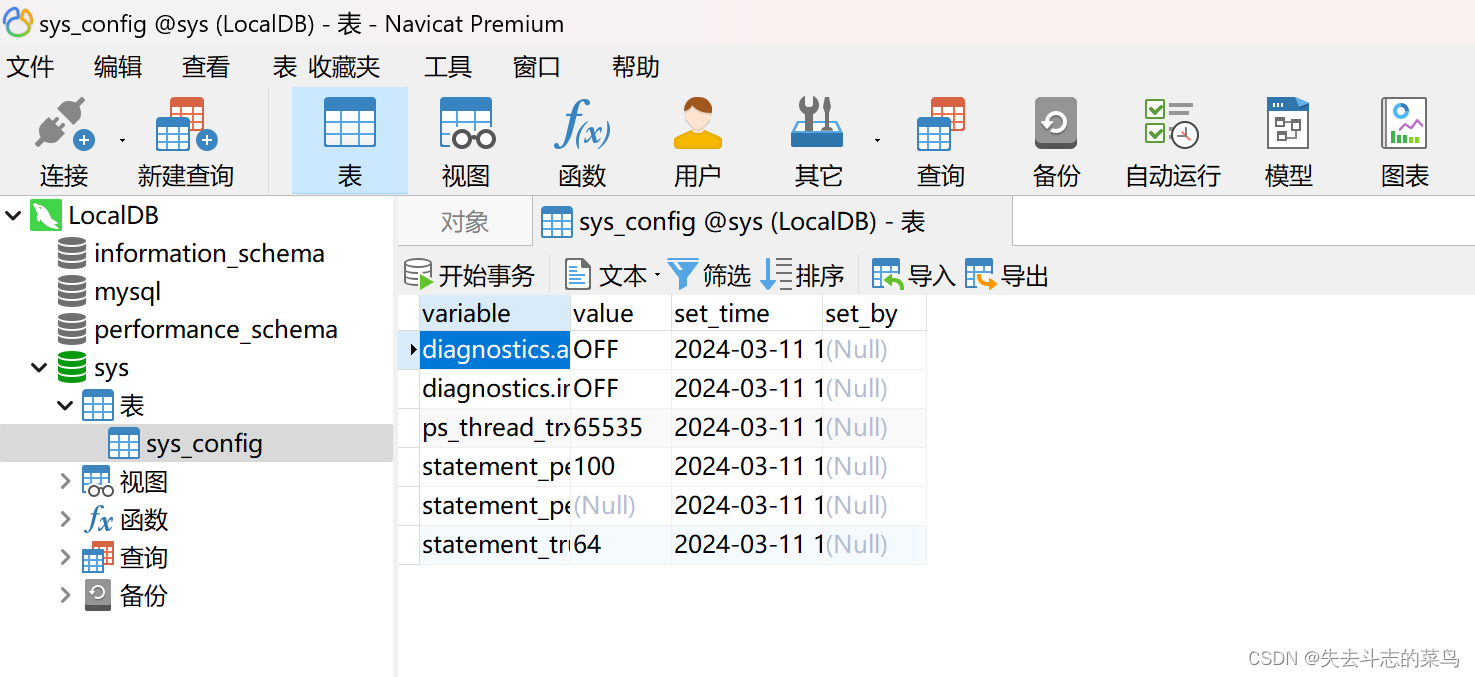Select the 函数 (Functions) toolbar icon

click(x=581, y=140)
